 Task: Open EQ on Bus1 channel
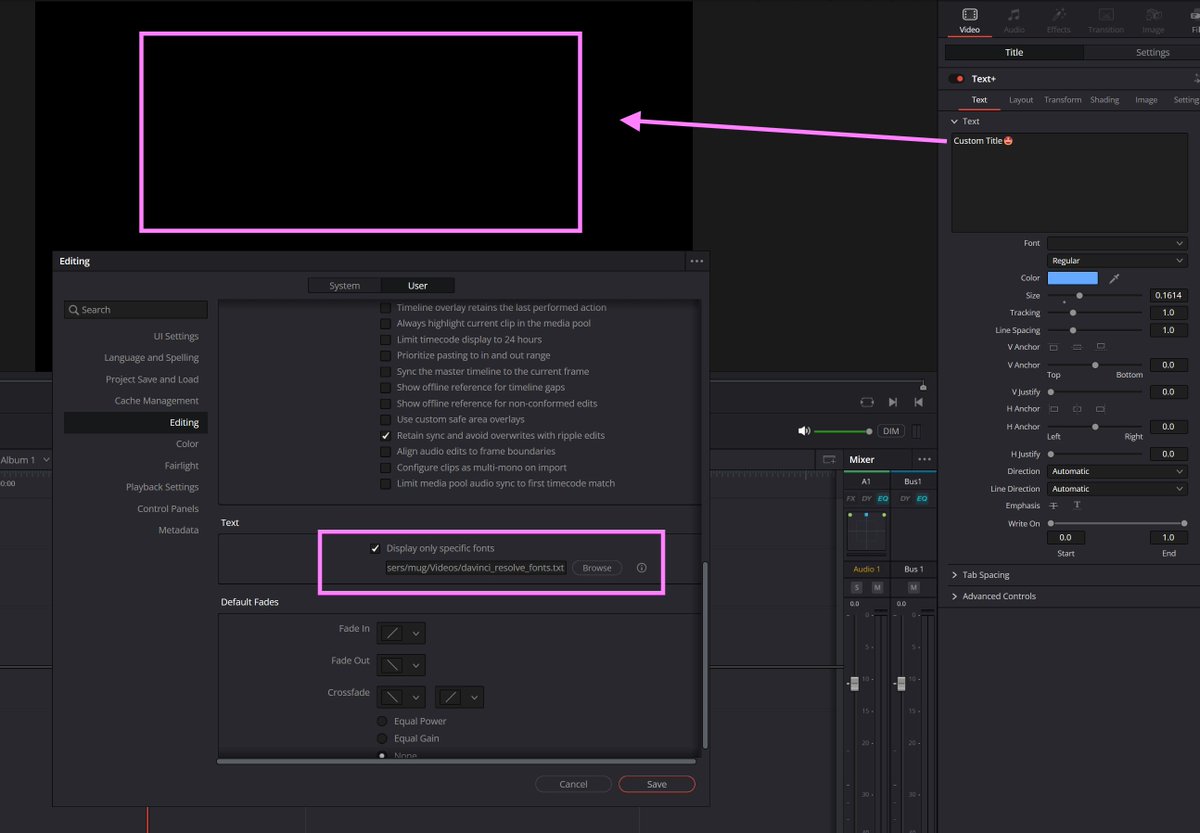click(921, 498)
